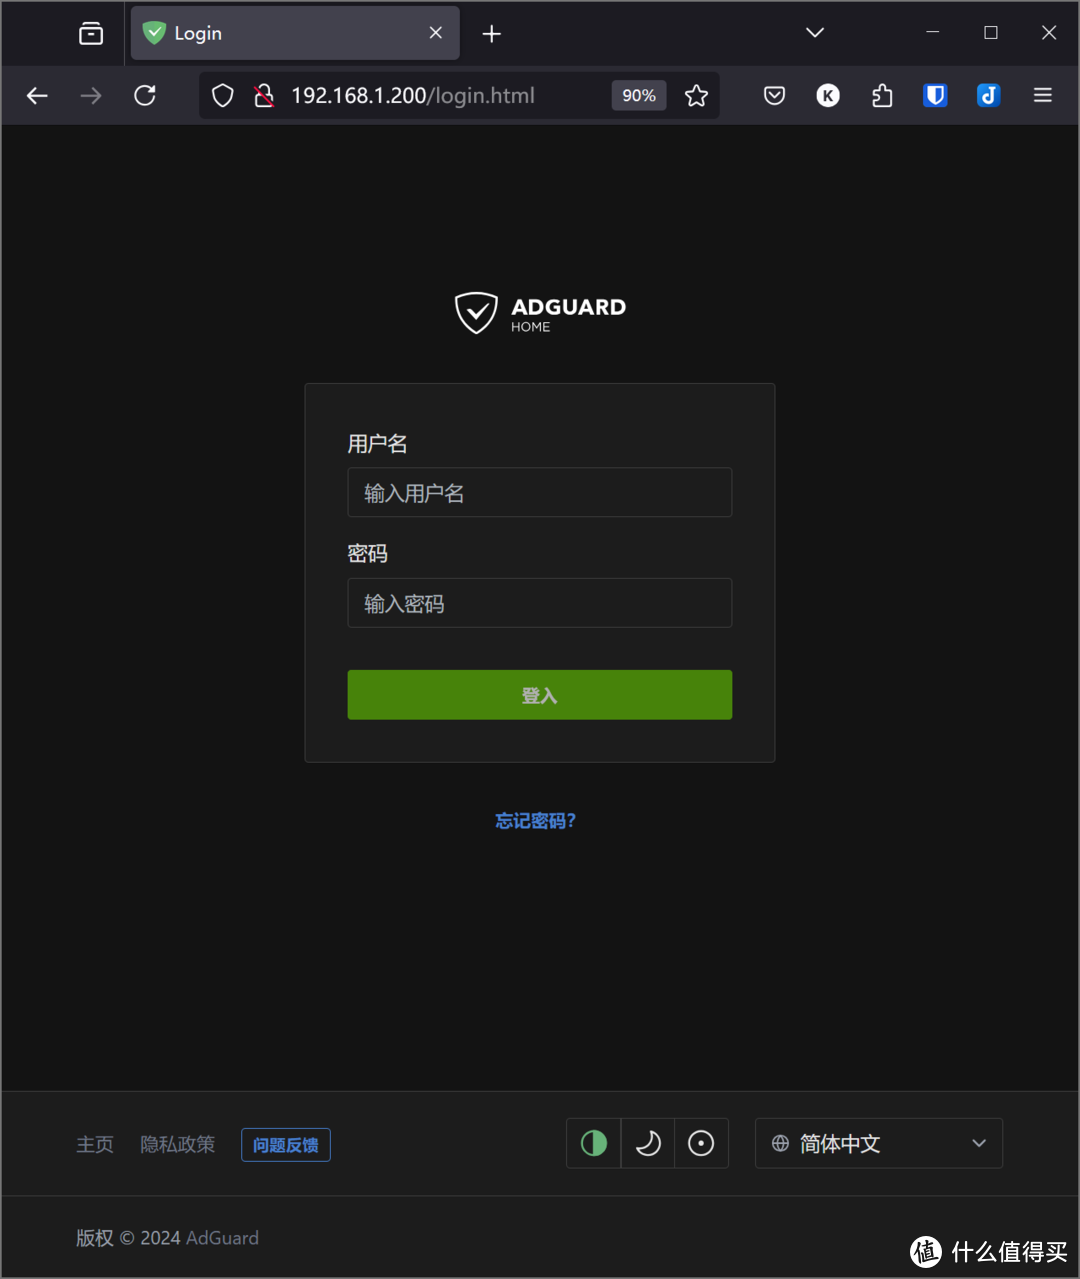Screen dimensions: 1080x1279
Task: Open the 简体中文 language dropdown
Action: point(878,1143)
